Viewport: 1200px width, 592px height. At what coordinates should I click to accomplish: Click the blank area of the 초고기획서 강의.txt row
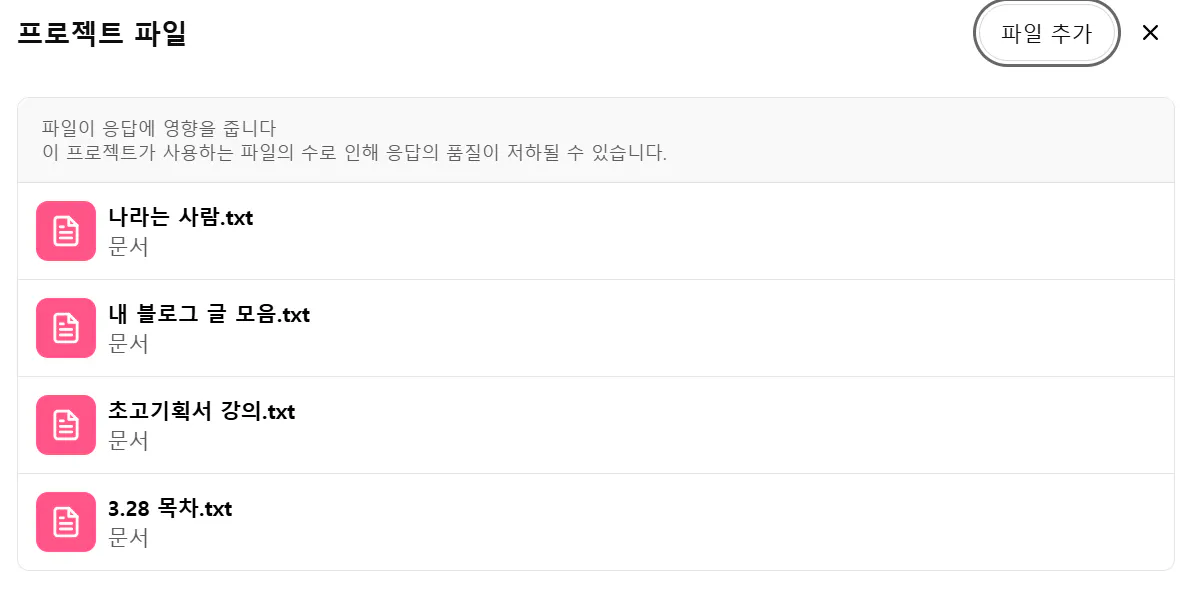(x=700, y=425)
